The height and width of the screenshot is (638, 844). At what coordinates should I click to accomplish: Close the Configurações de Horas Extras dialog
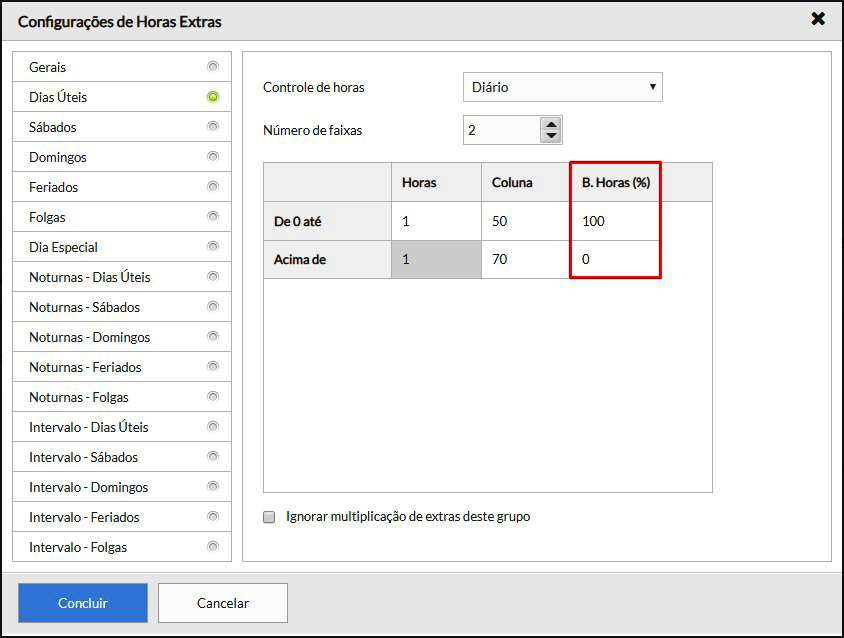tap(817, 19)
